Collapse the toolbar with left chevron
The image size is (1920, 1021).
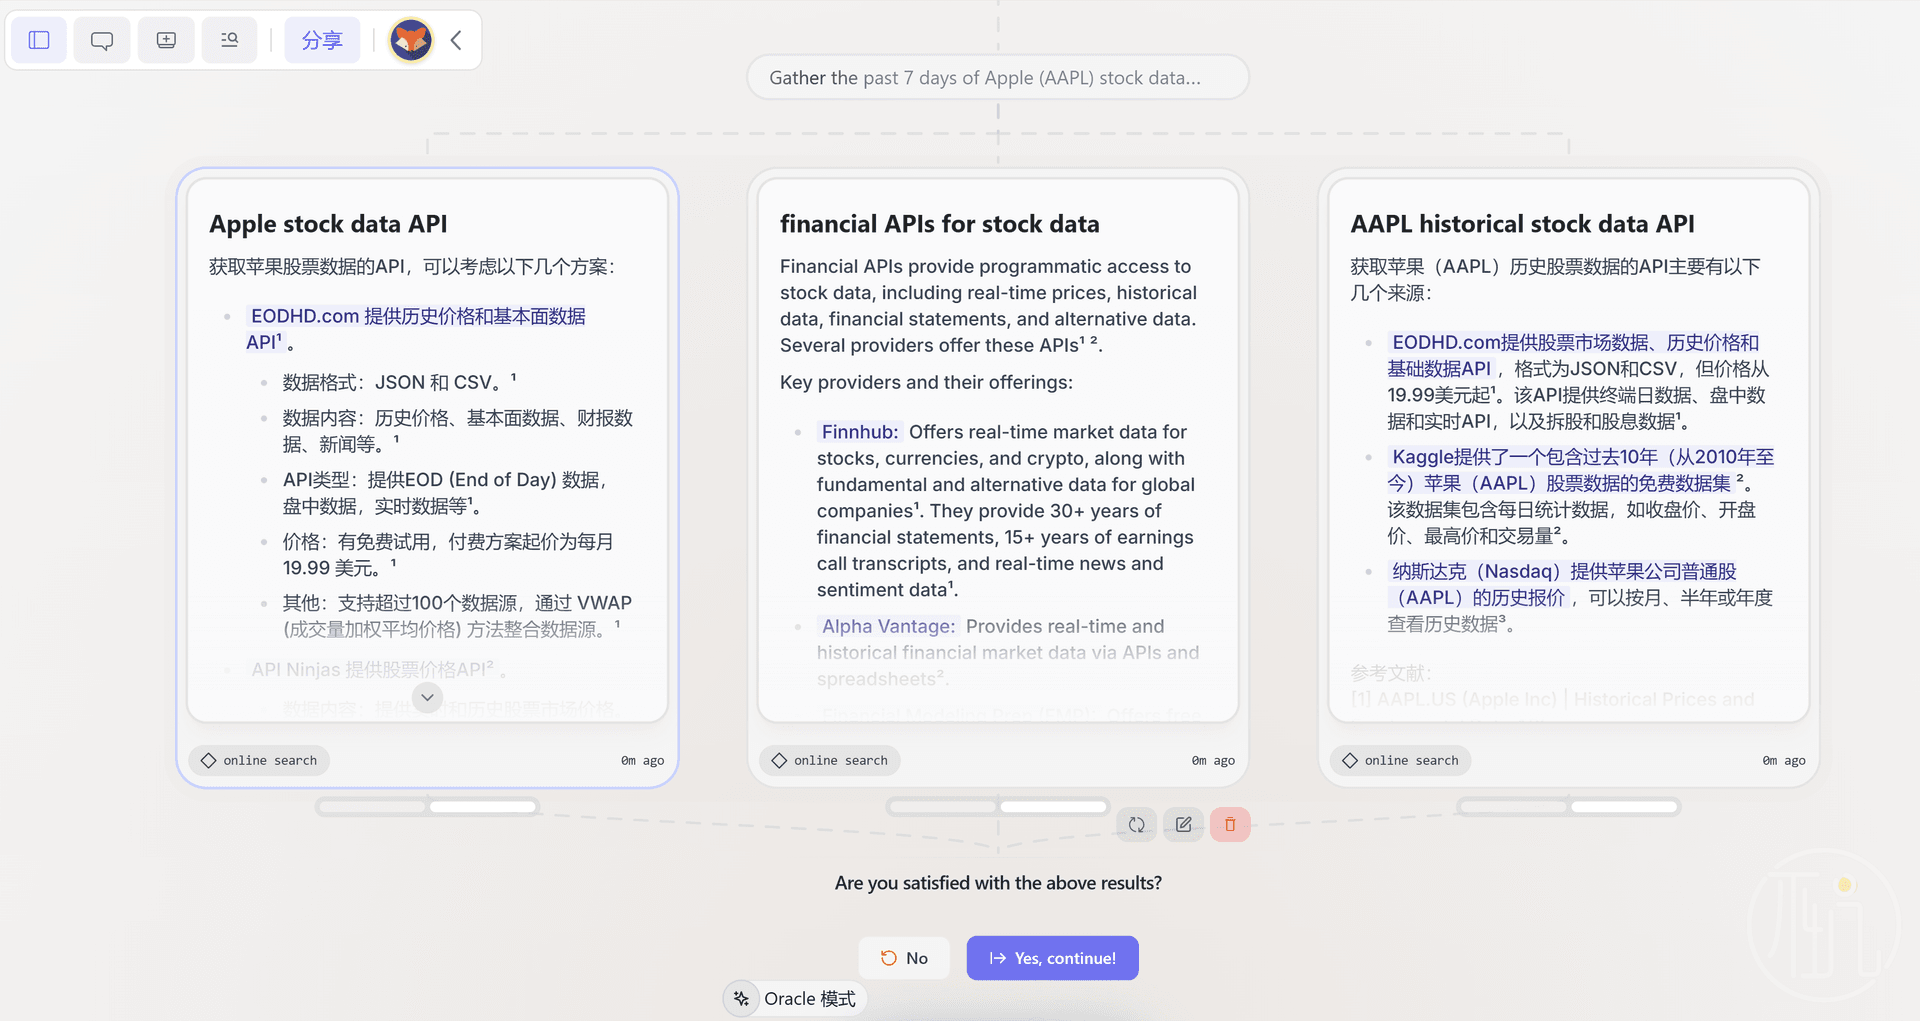(x=456, y=40)
